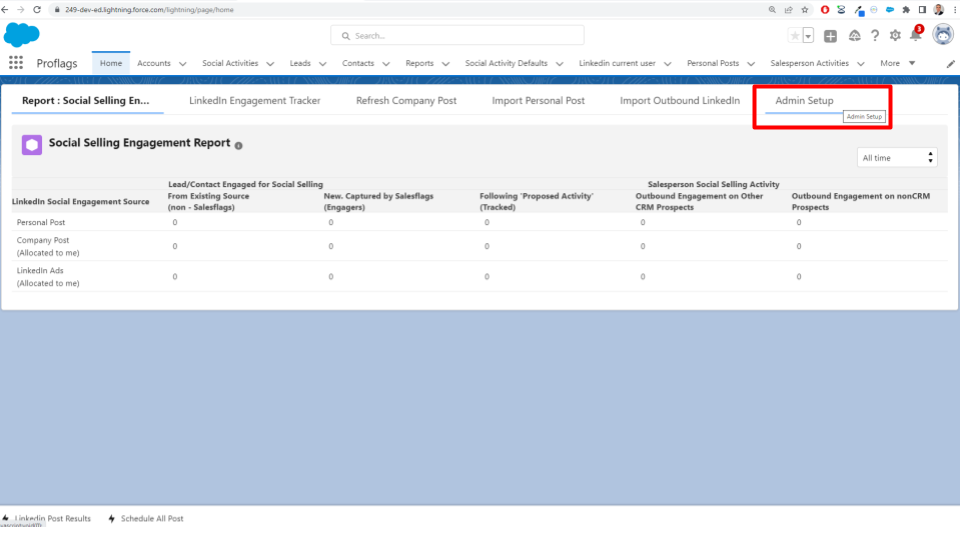Expand the Accounts nav dropdown chevron

tap(182, 64)
